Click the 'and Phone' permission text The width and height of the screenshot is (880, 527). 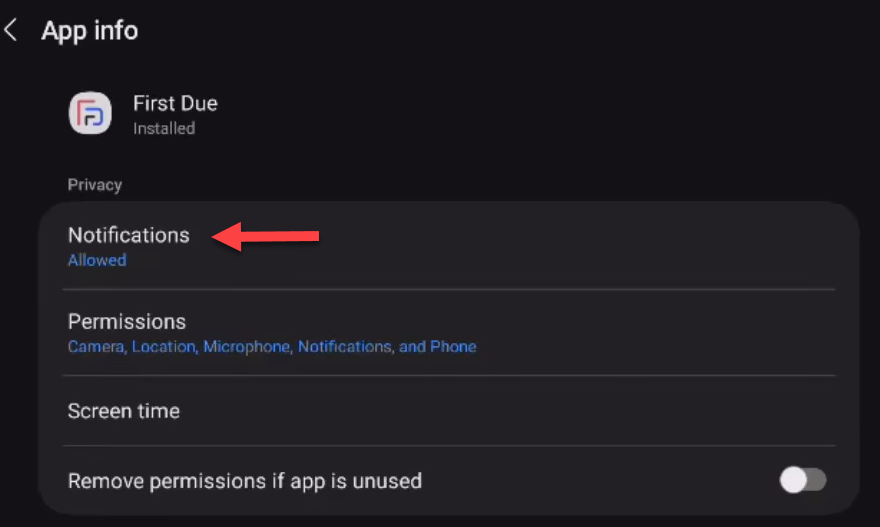coord(438,347)
